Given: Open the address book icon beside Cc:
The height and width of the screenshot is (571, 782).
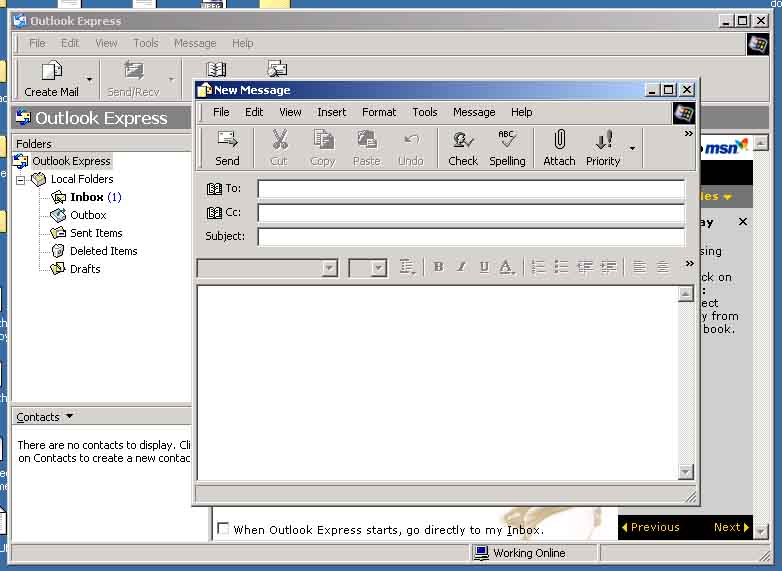Looking at the screenshot, I should pos(214,212).
